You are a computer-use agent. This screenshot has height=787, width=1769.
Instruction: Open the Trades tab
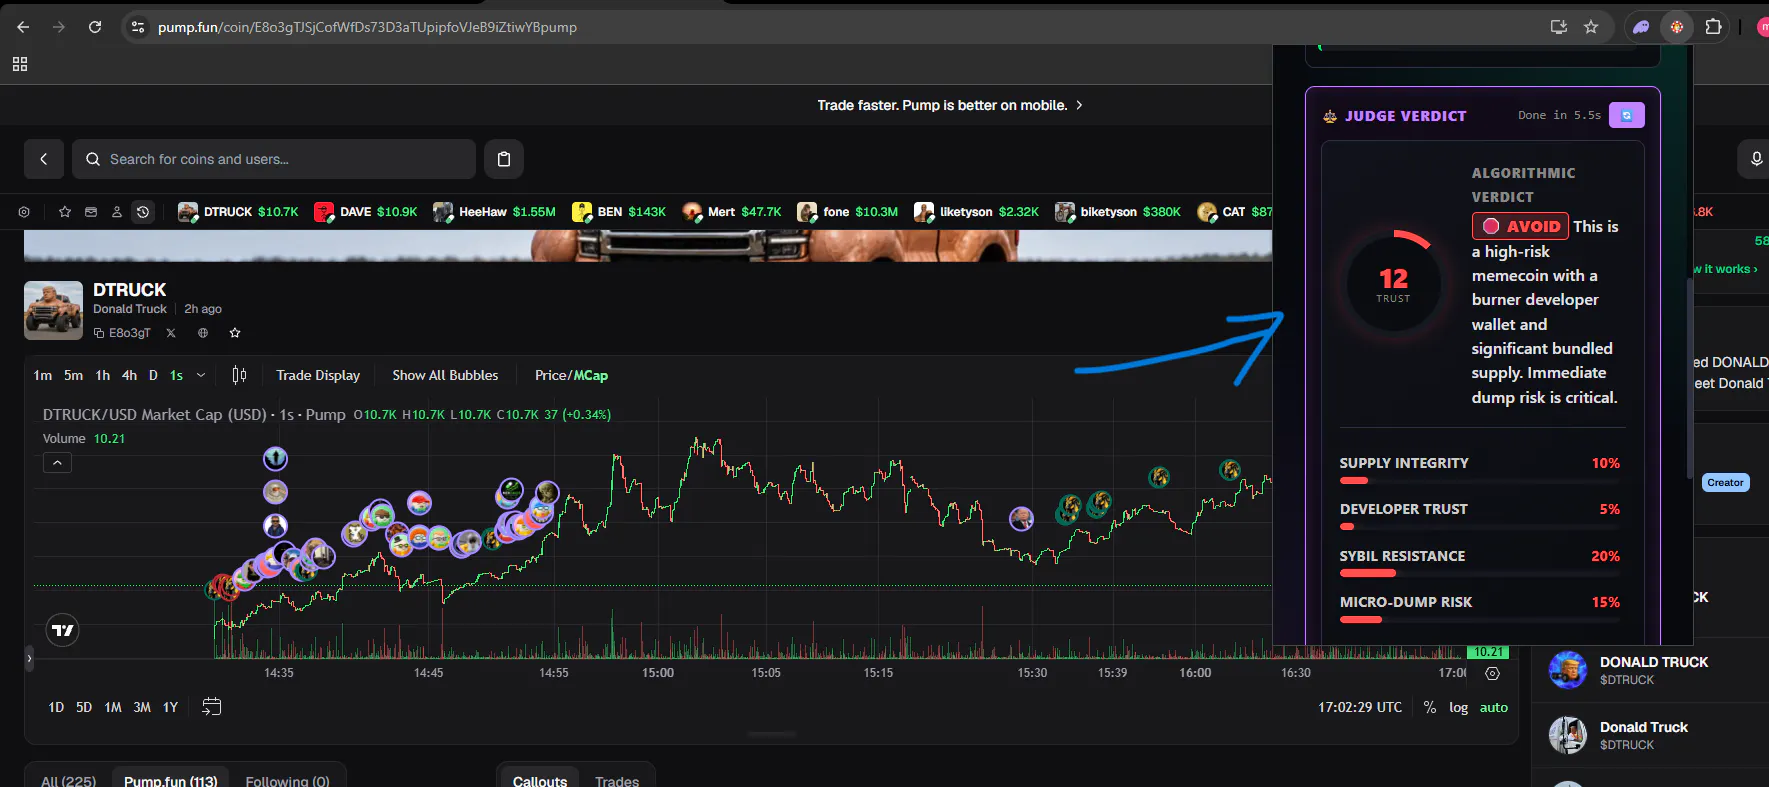pos(617,781)
